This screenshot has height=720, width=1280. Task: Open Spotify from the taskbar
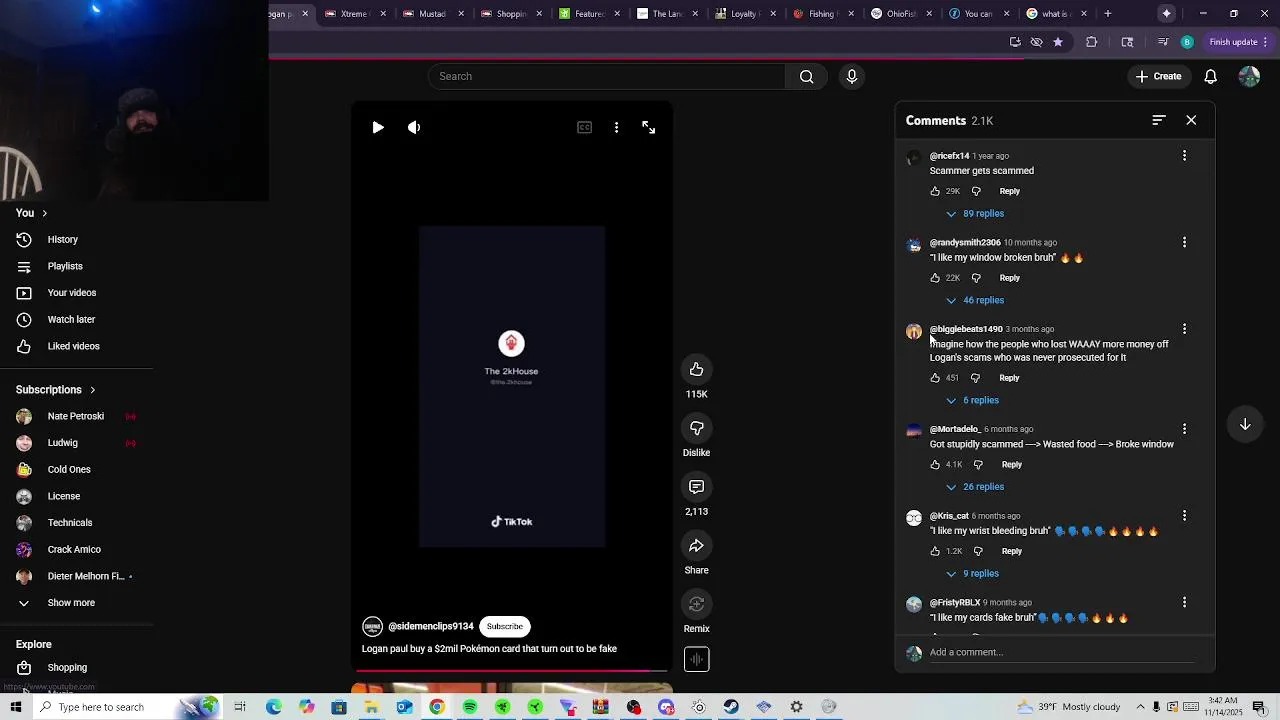tap(470, 707)
